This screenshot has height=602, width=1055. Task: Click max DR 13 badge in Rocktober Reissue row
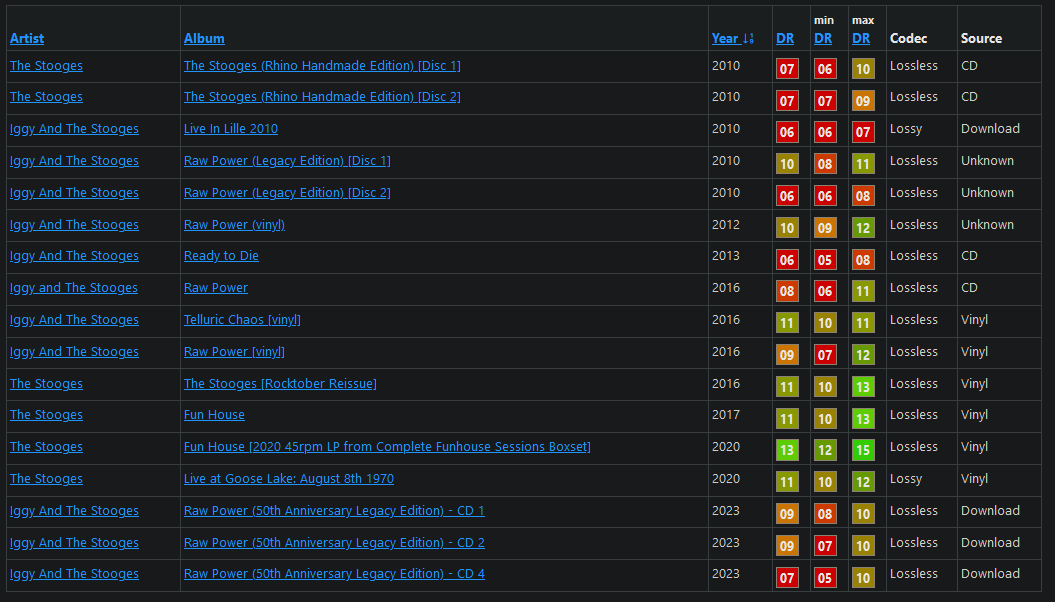click(x=863, y=387)
